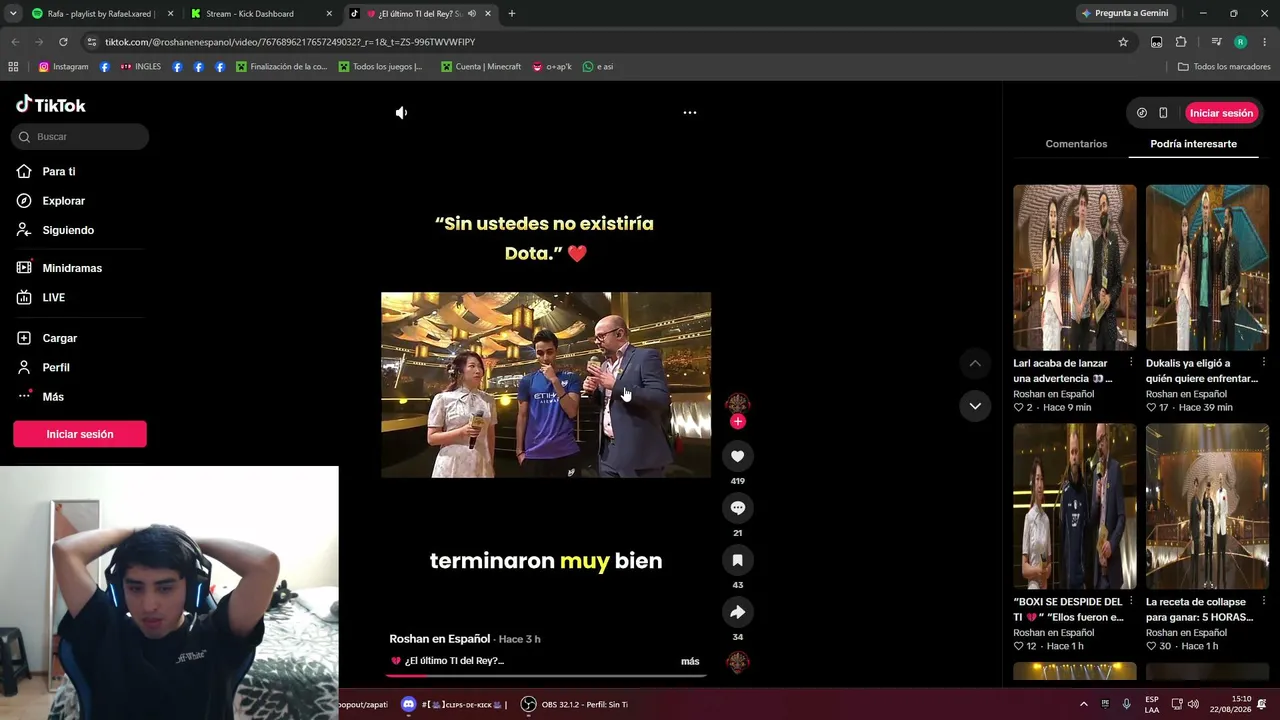Expand the video description with más
Image resolution: width=1280 pixels, height=720 pixels.
[x=690, y=661]
